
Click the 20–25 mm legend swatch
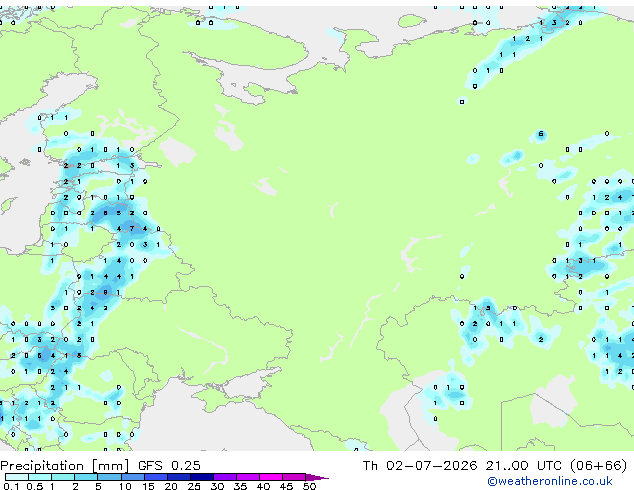click(179, 477)
